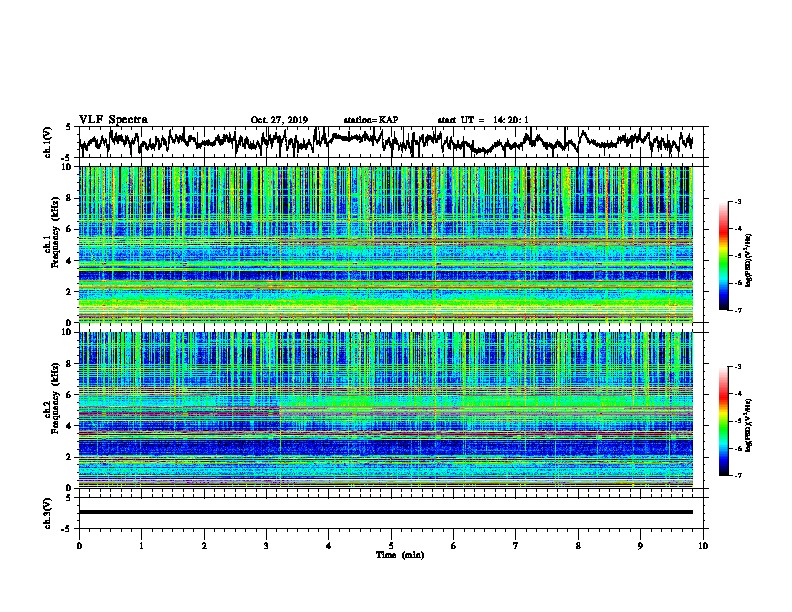
Task: Click time axis tick label "1"
Action: (141, 546)
